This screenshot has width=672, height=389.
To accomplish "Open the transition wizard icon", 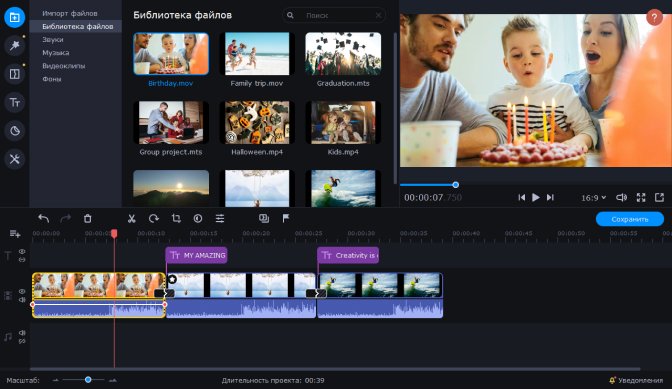I will click(x=264, y=218).
